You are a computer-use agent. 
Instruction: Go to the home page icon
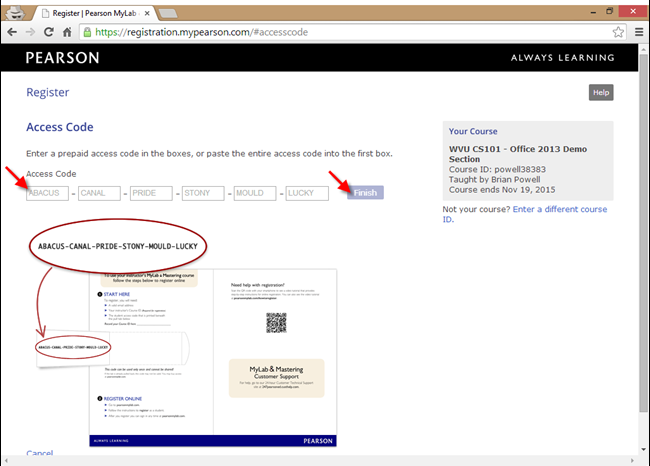(67, 32)
